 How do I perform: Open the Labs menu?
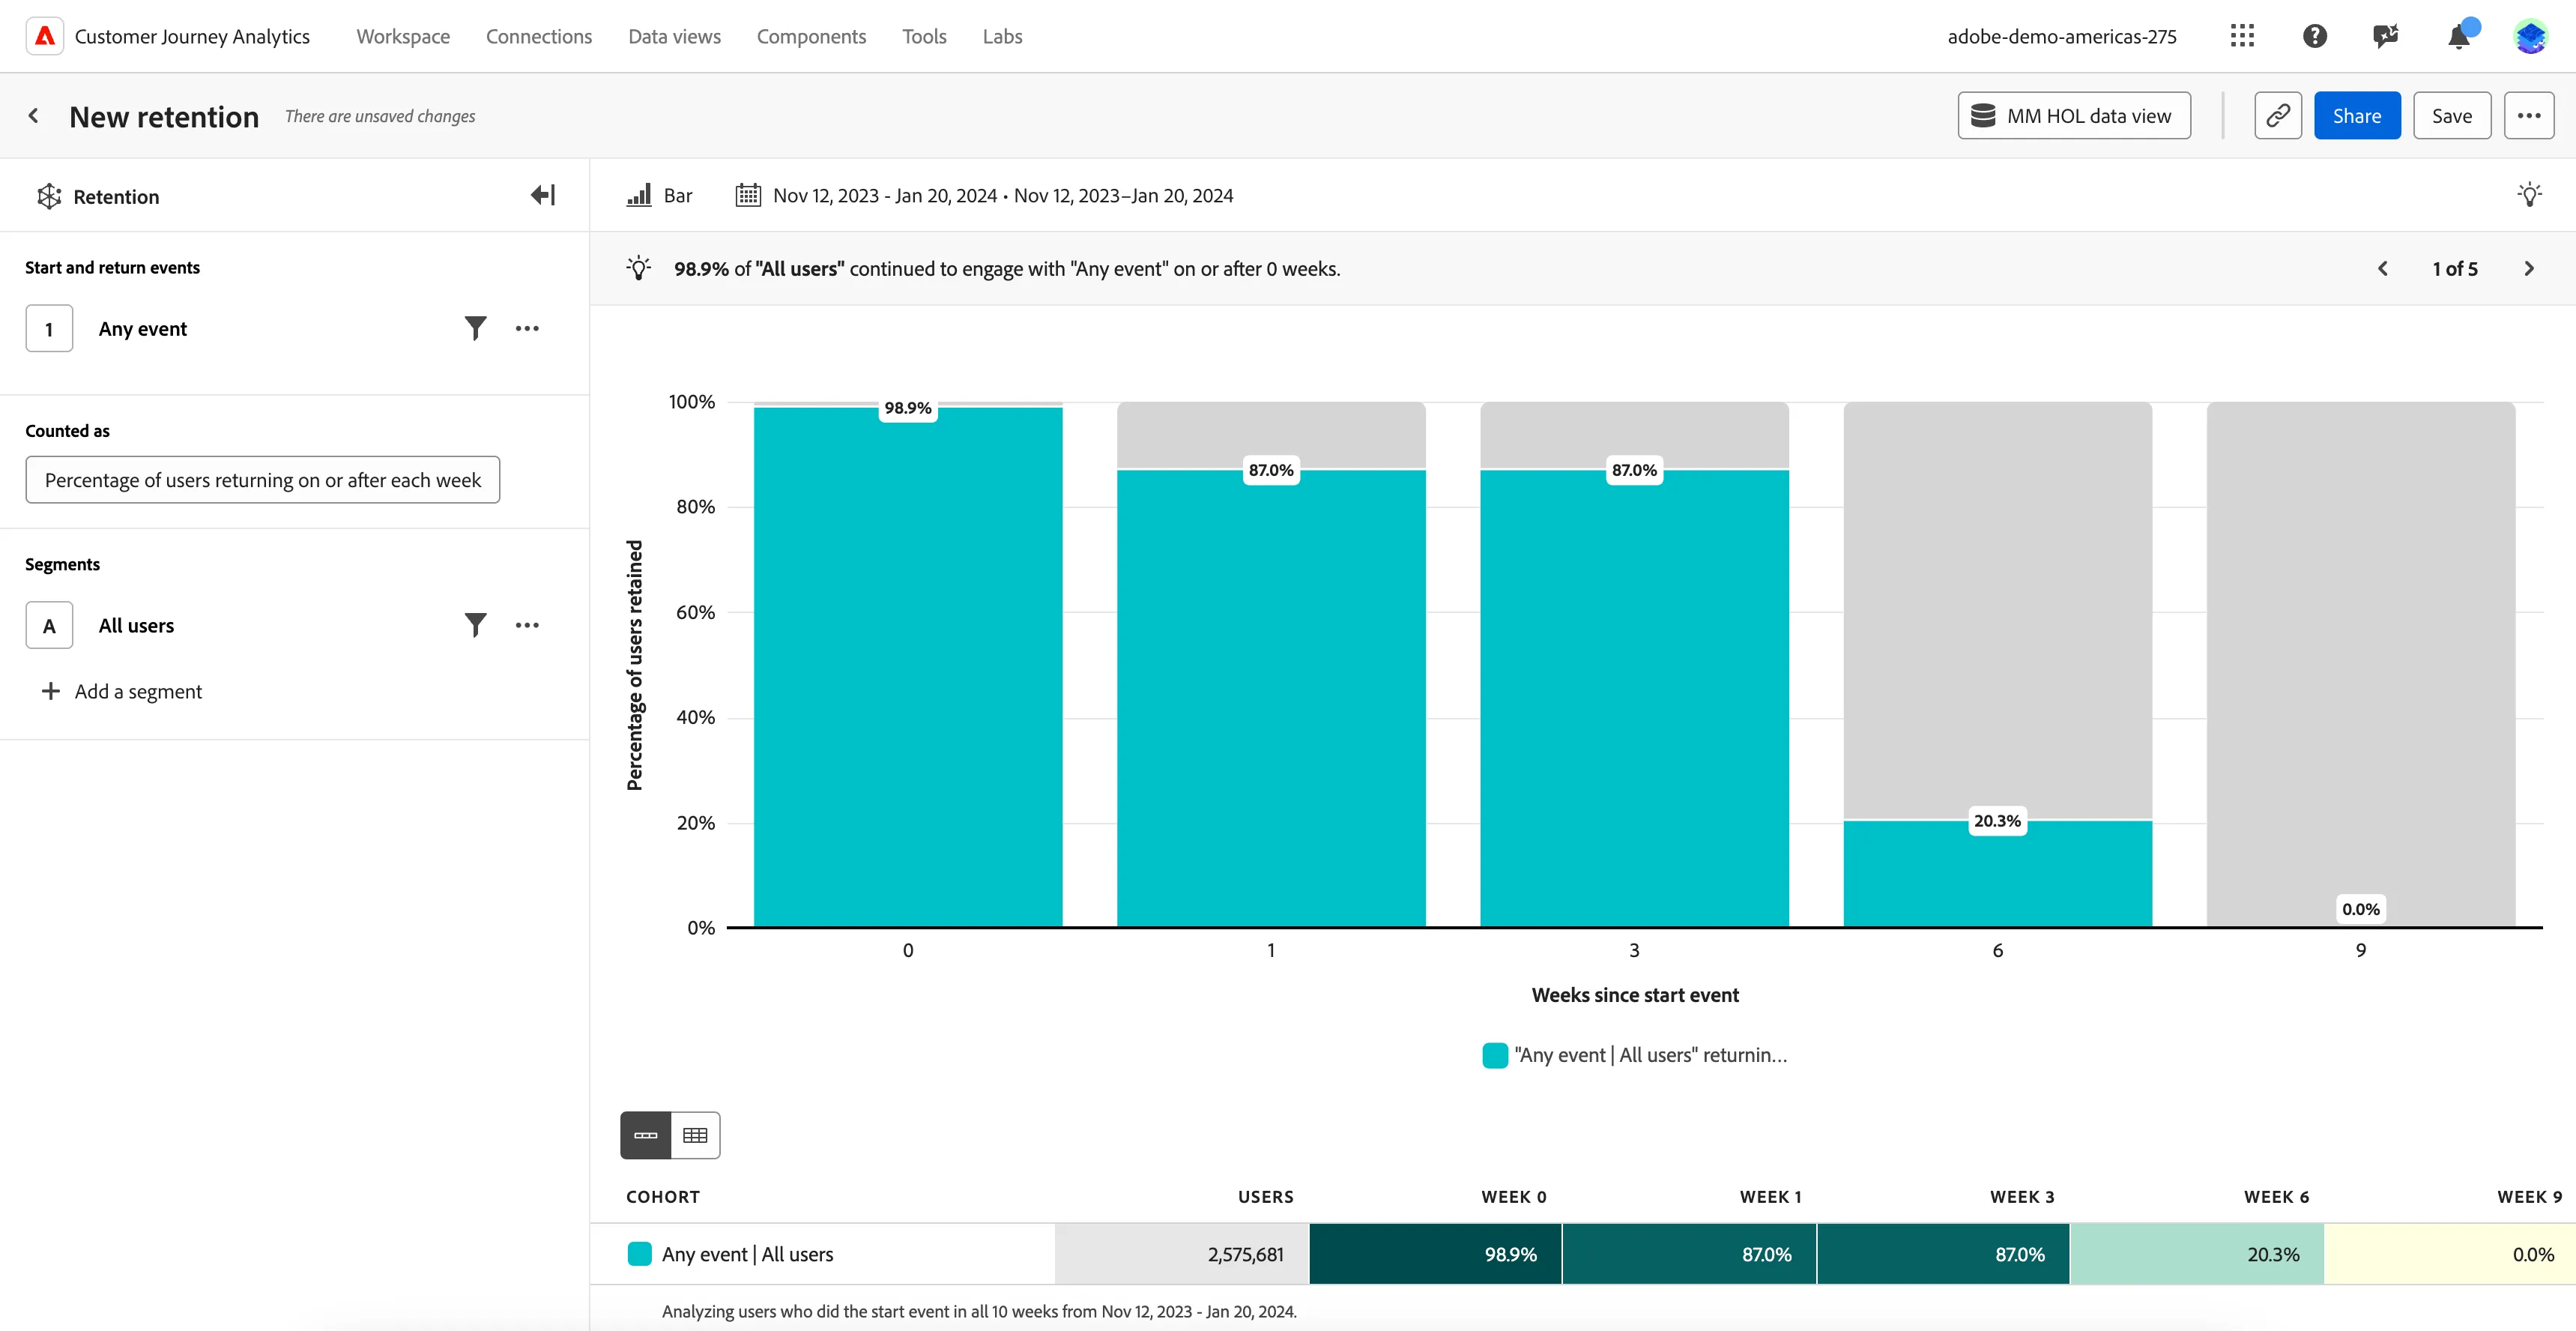click(x=1002, y=36)
